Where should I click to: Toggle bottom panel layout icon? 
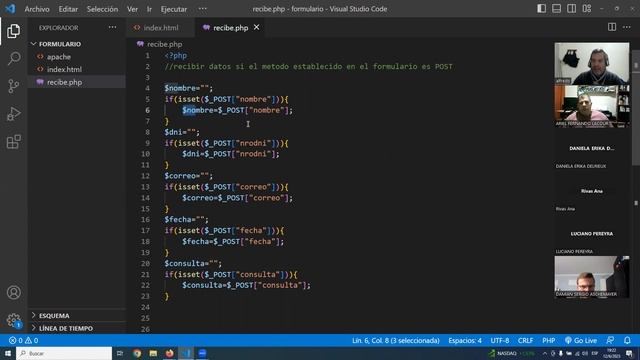tap(556, 9)
